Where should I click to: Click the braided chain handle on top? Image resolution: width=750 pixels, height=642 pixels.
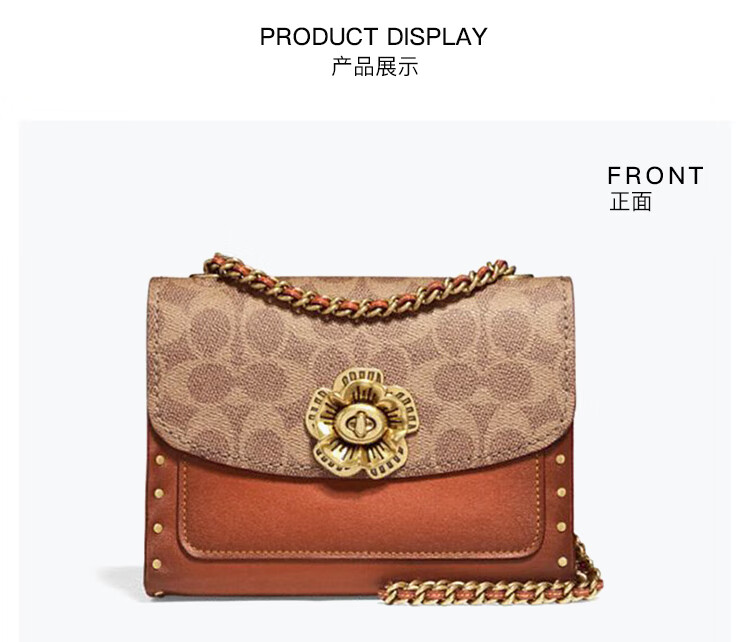pos(359,287)
